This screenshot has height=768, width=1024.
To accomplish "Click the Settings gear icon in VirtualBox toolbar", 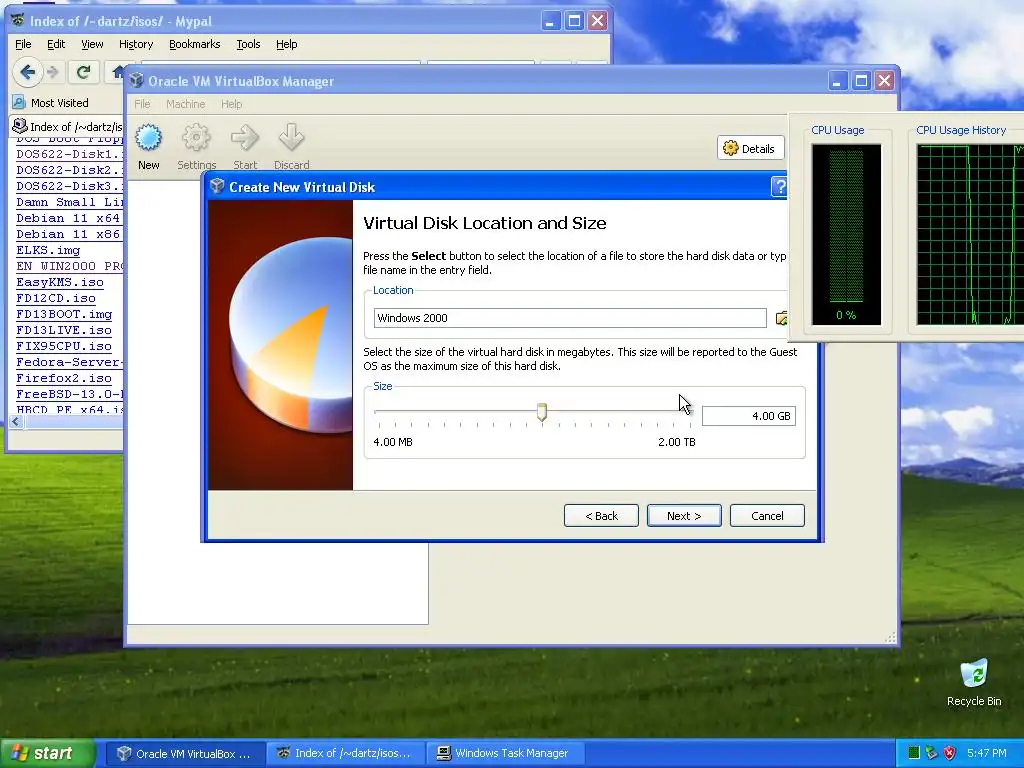I will coord(196,138).
